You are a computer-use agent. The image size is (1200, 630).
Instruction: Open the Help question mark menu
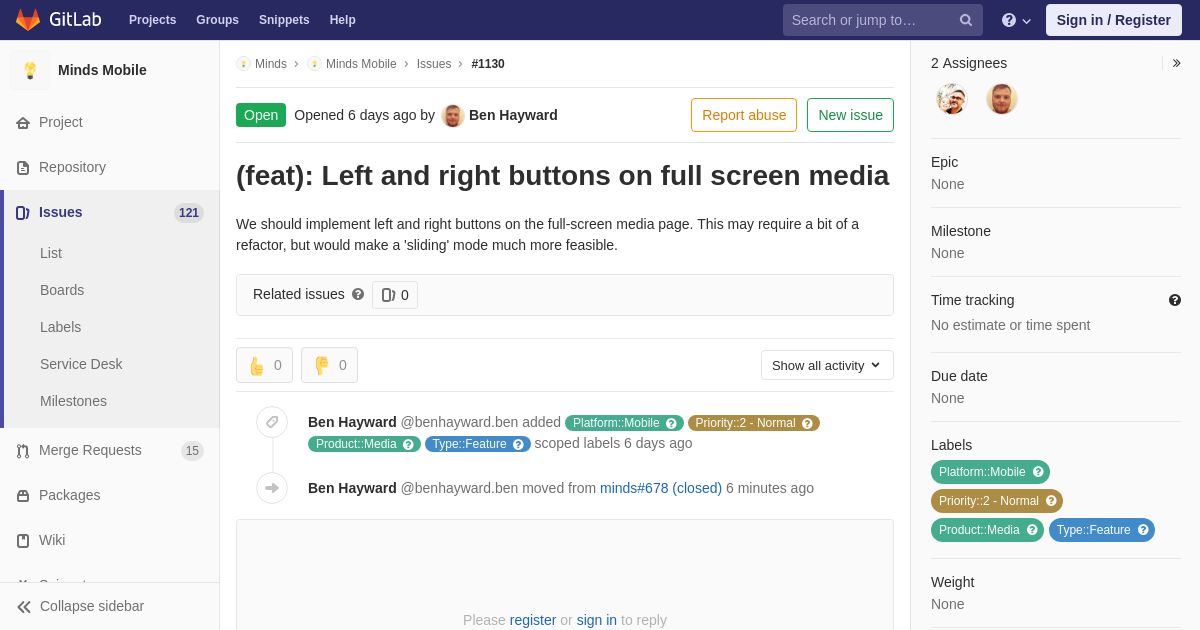1016,20
